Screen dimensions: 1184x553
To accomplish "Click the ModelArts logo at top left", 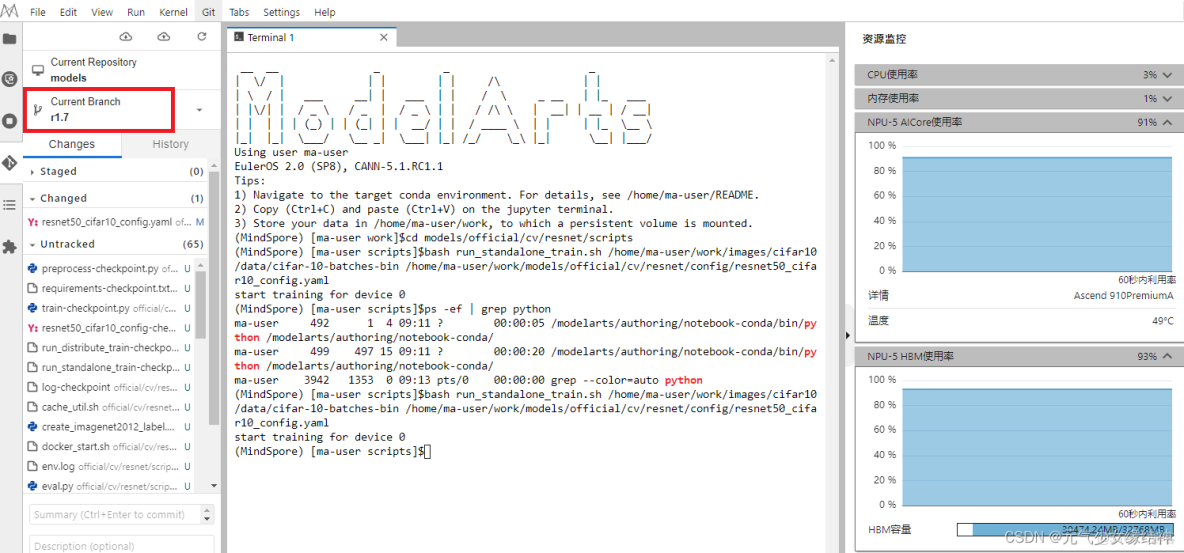I will tap(10, 12).
